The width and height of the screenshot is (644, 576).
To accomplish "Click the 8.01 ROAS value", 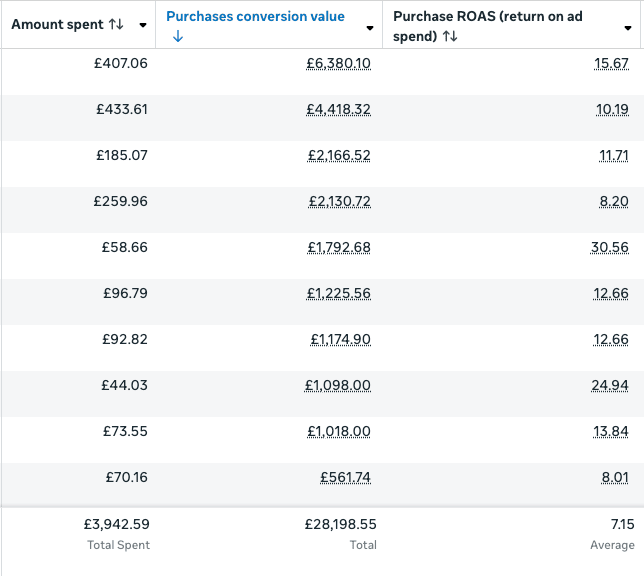I will (614, 477).
